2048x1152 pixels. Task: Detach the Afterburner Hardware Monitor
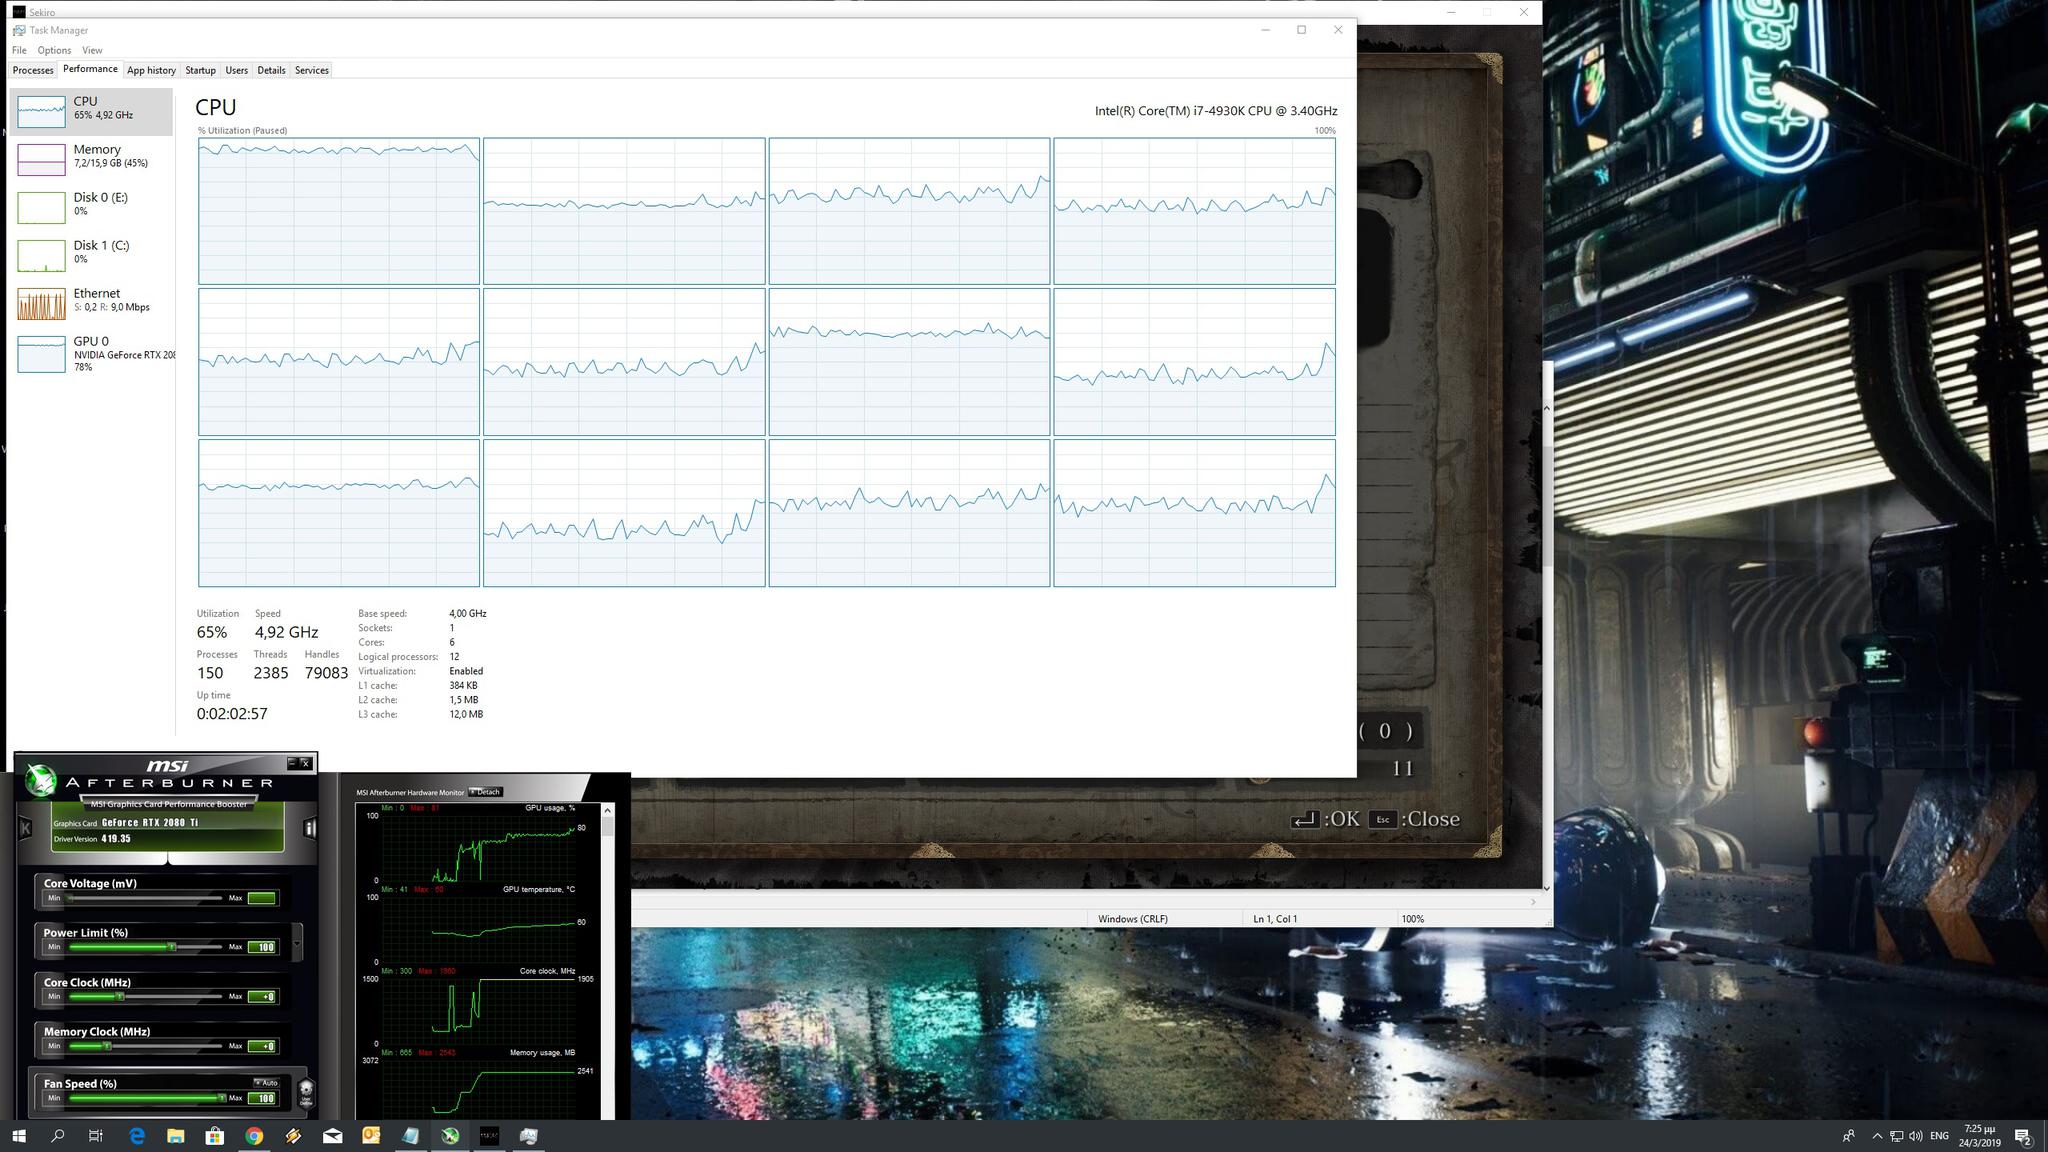(486, 792)
